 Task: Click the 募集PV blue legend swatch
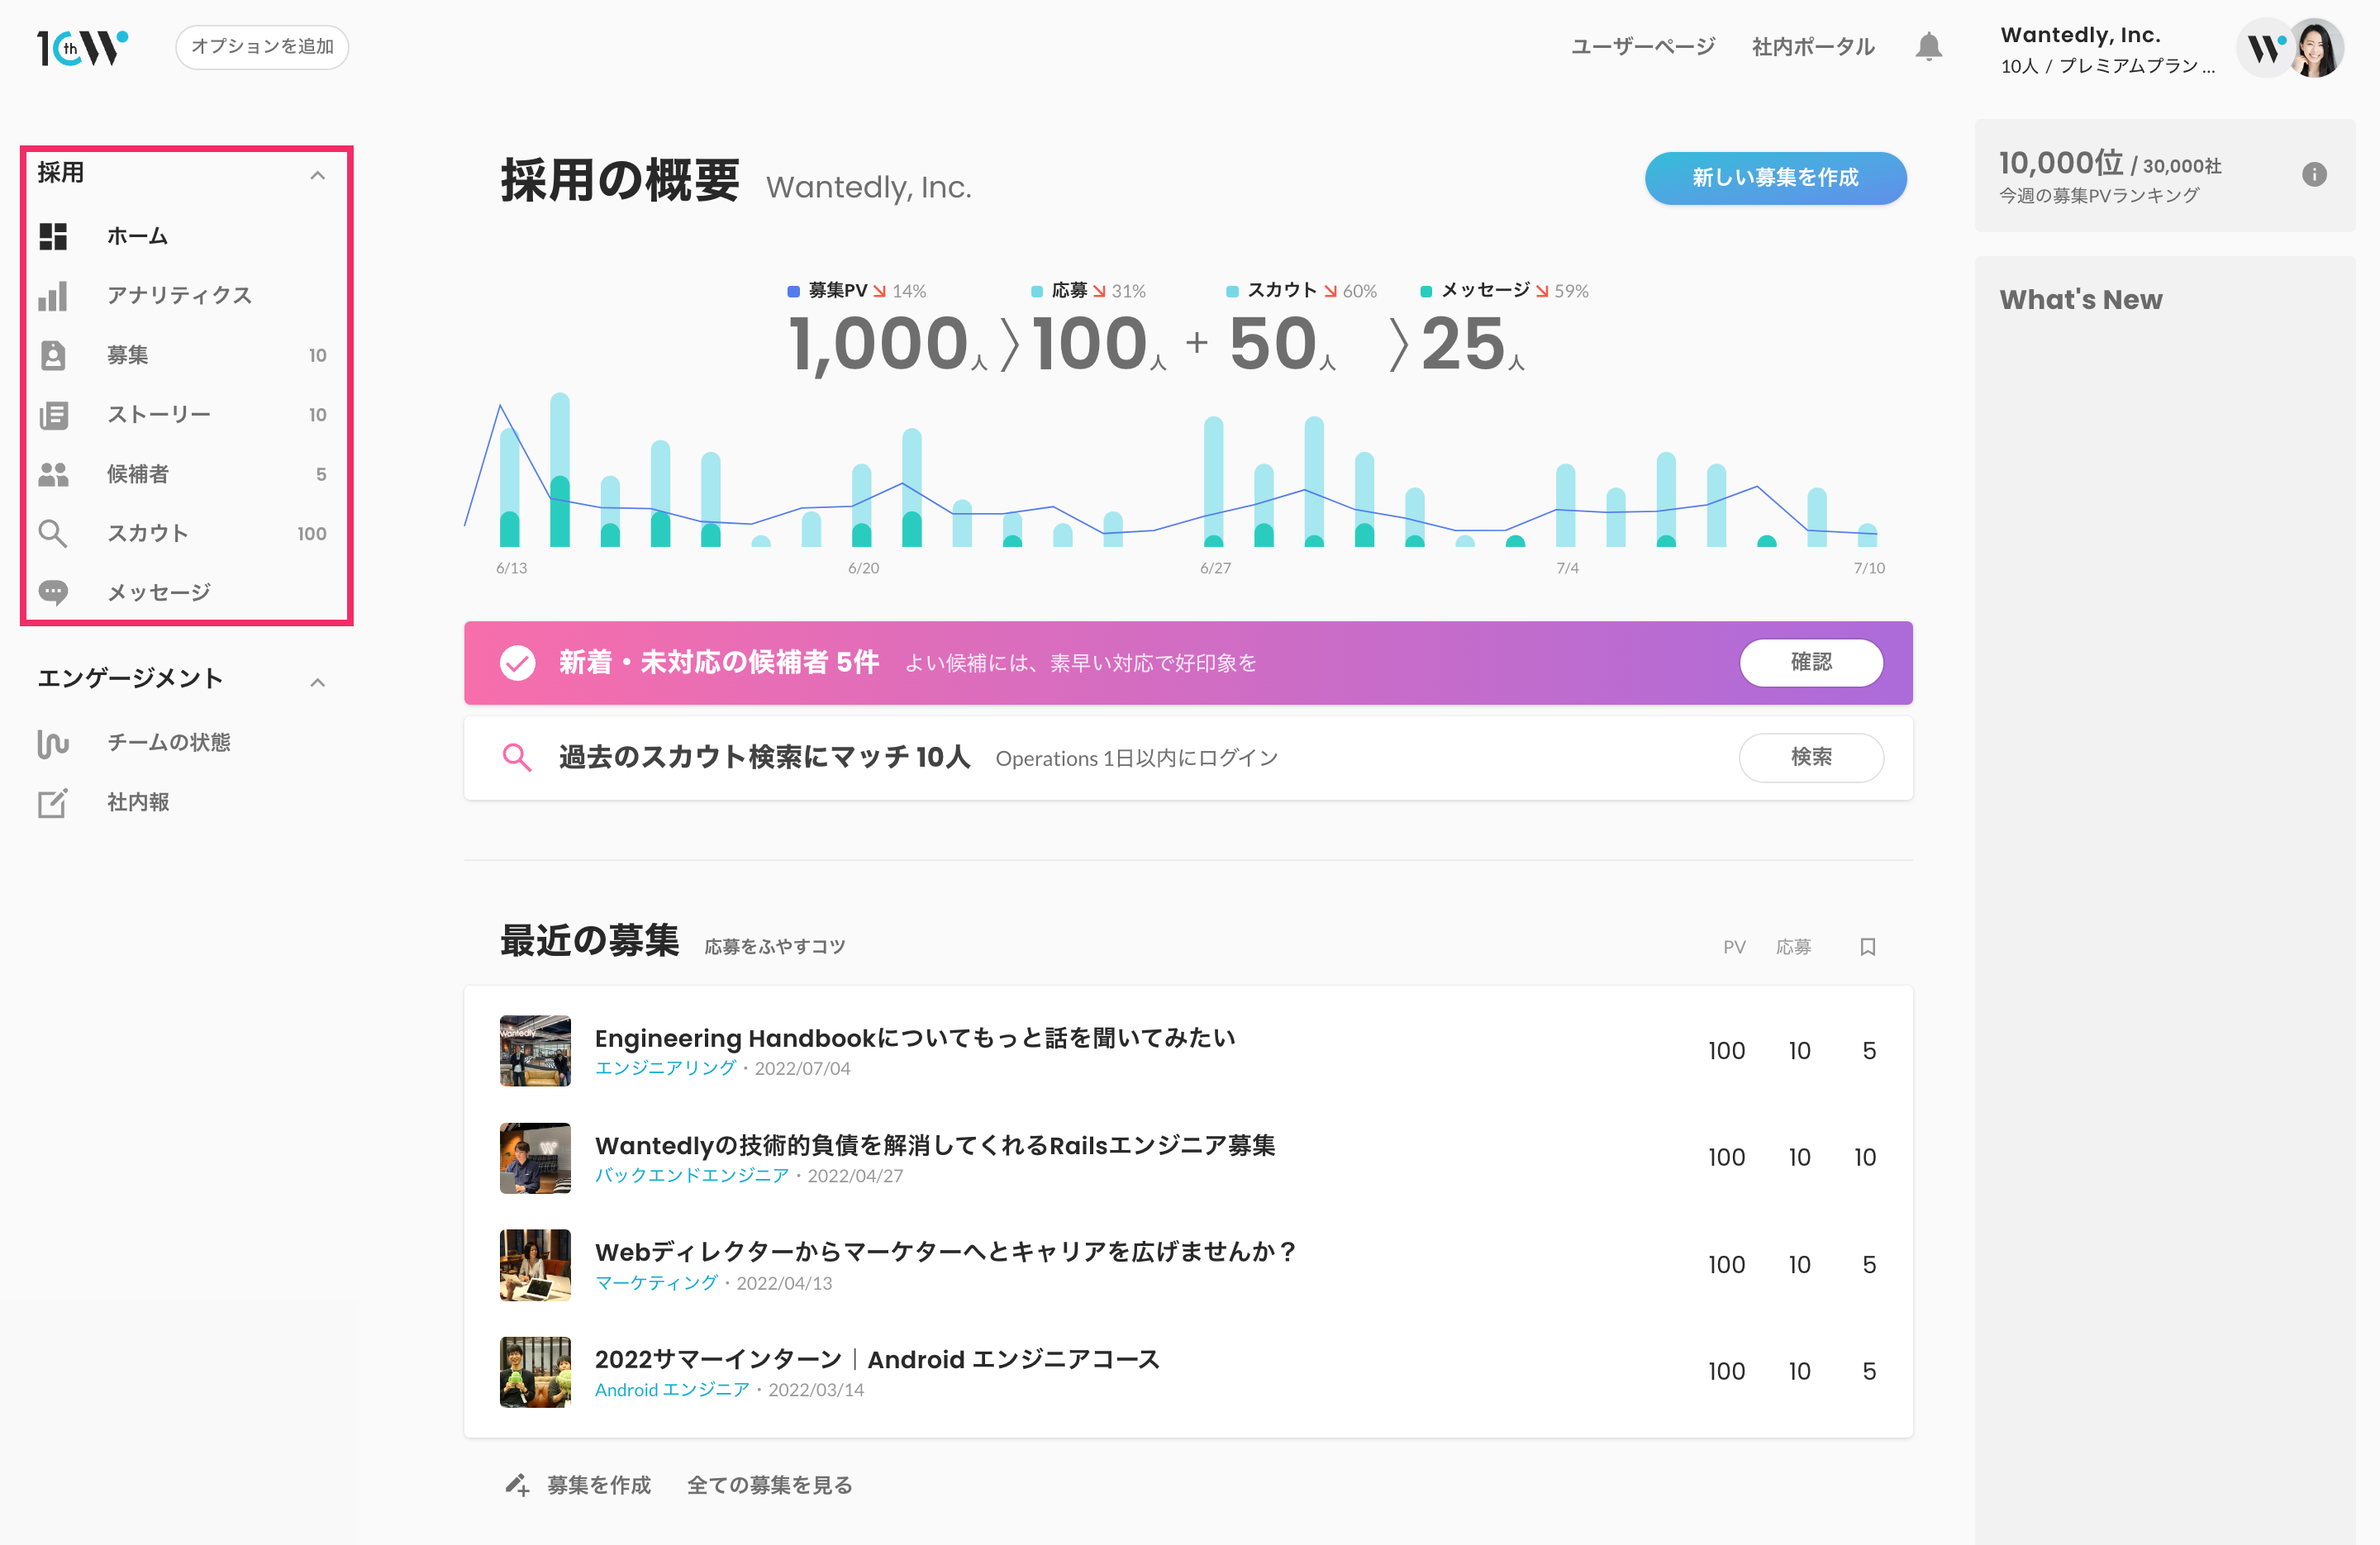click(793, 291)
